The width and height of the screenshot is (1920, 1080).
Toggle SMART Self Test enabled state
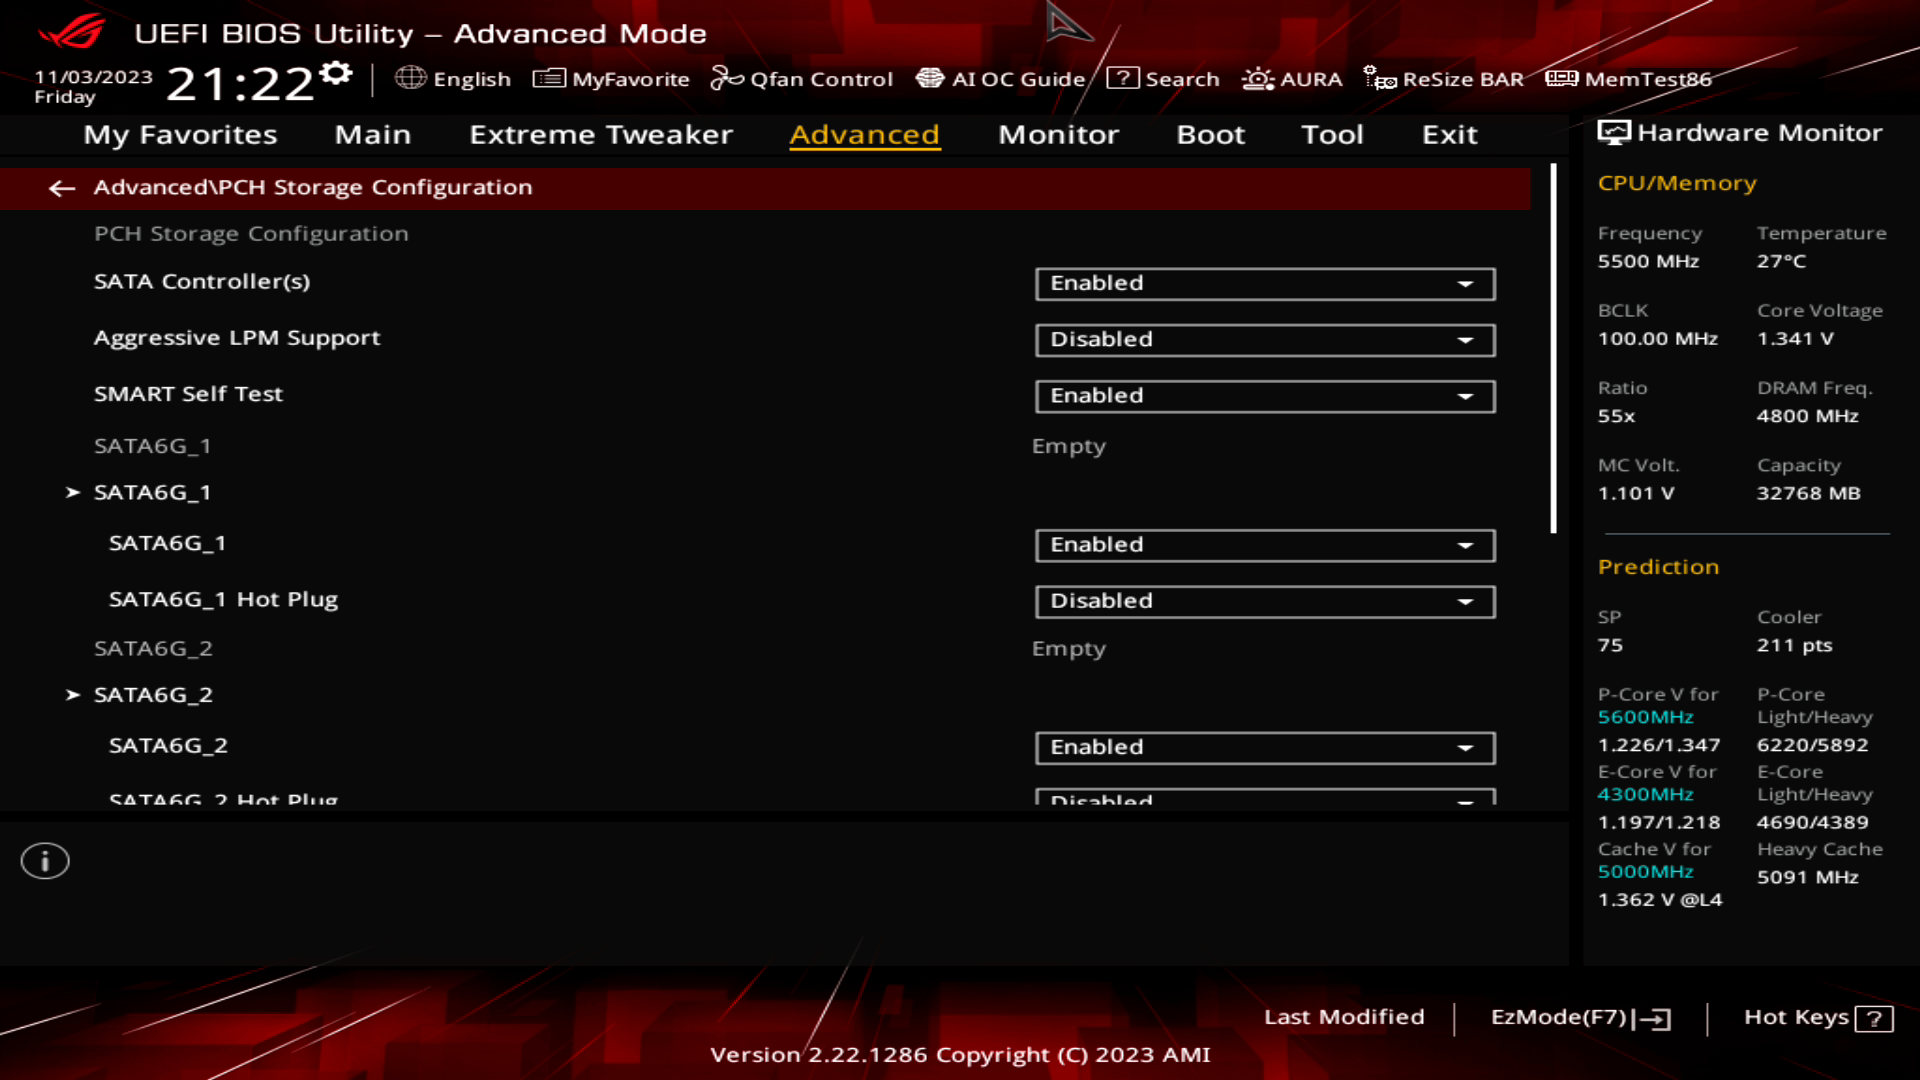(x=1263, y=394)
